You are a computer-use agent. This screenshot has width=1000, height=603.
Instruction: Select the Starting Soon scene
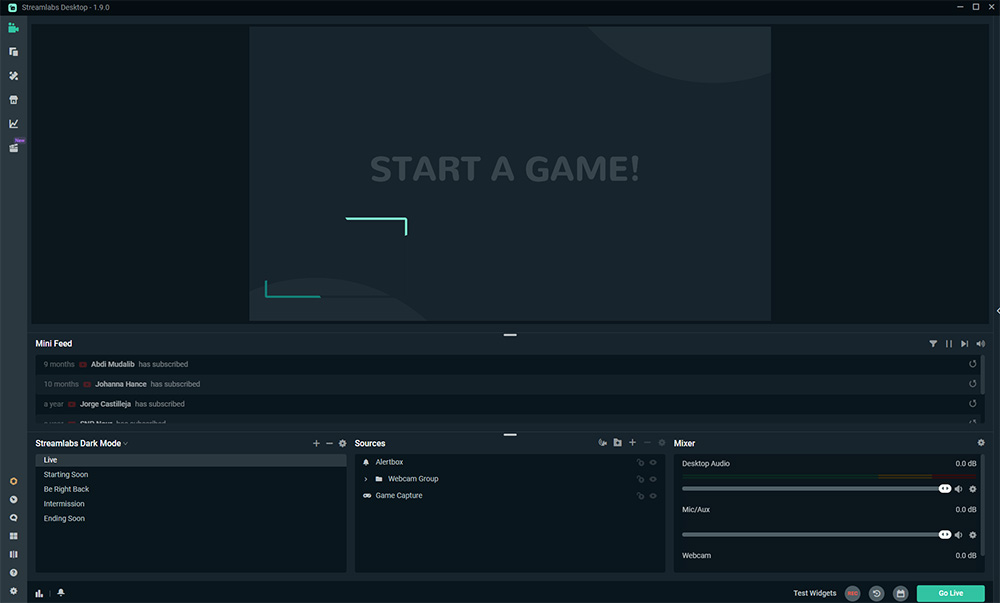[x=65, y=474]
